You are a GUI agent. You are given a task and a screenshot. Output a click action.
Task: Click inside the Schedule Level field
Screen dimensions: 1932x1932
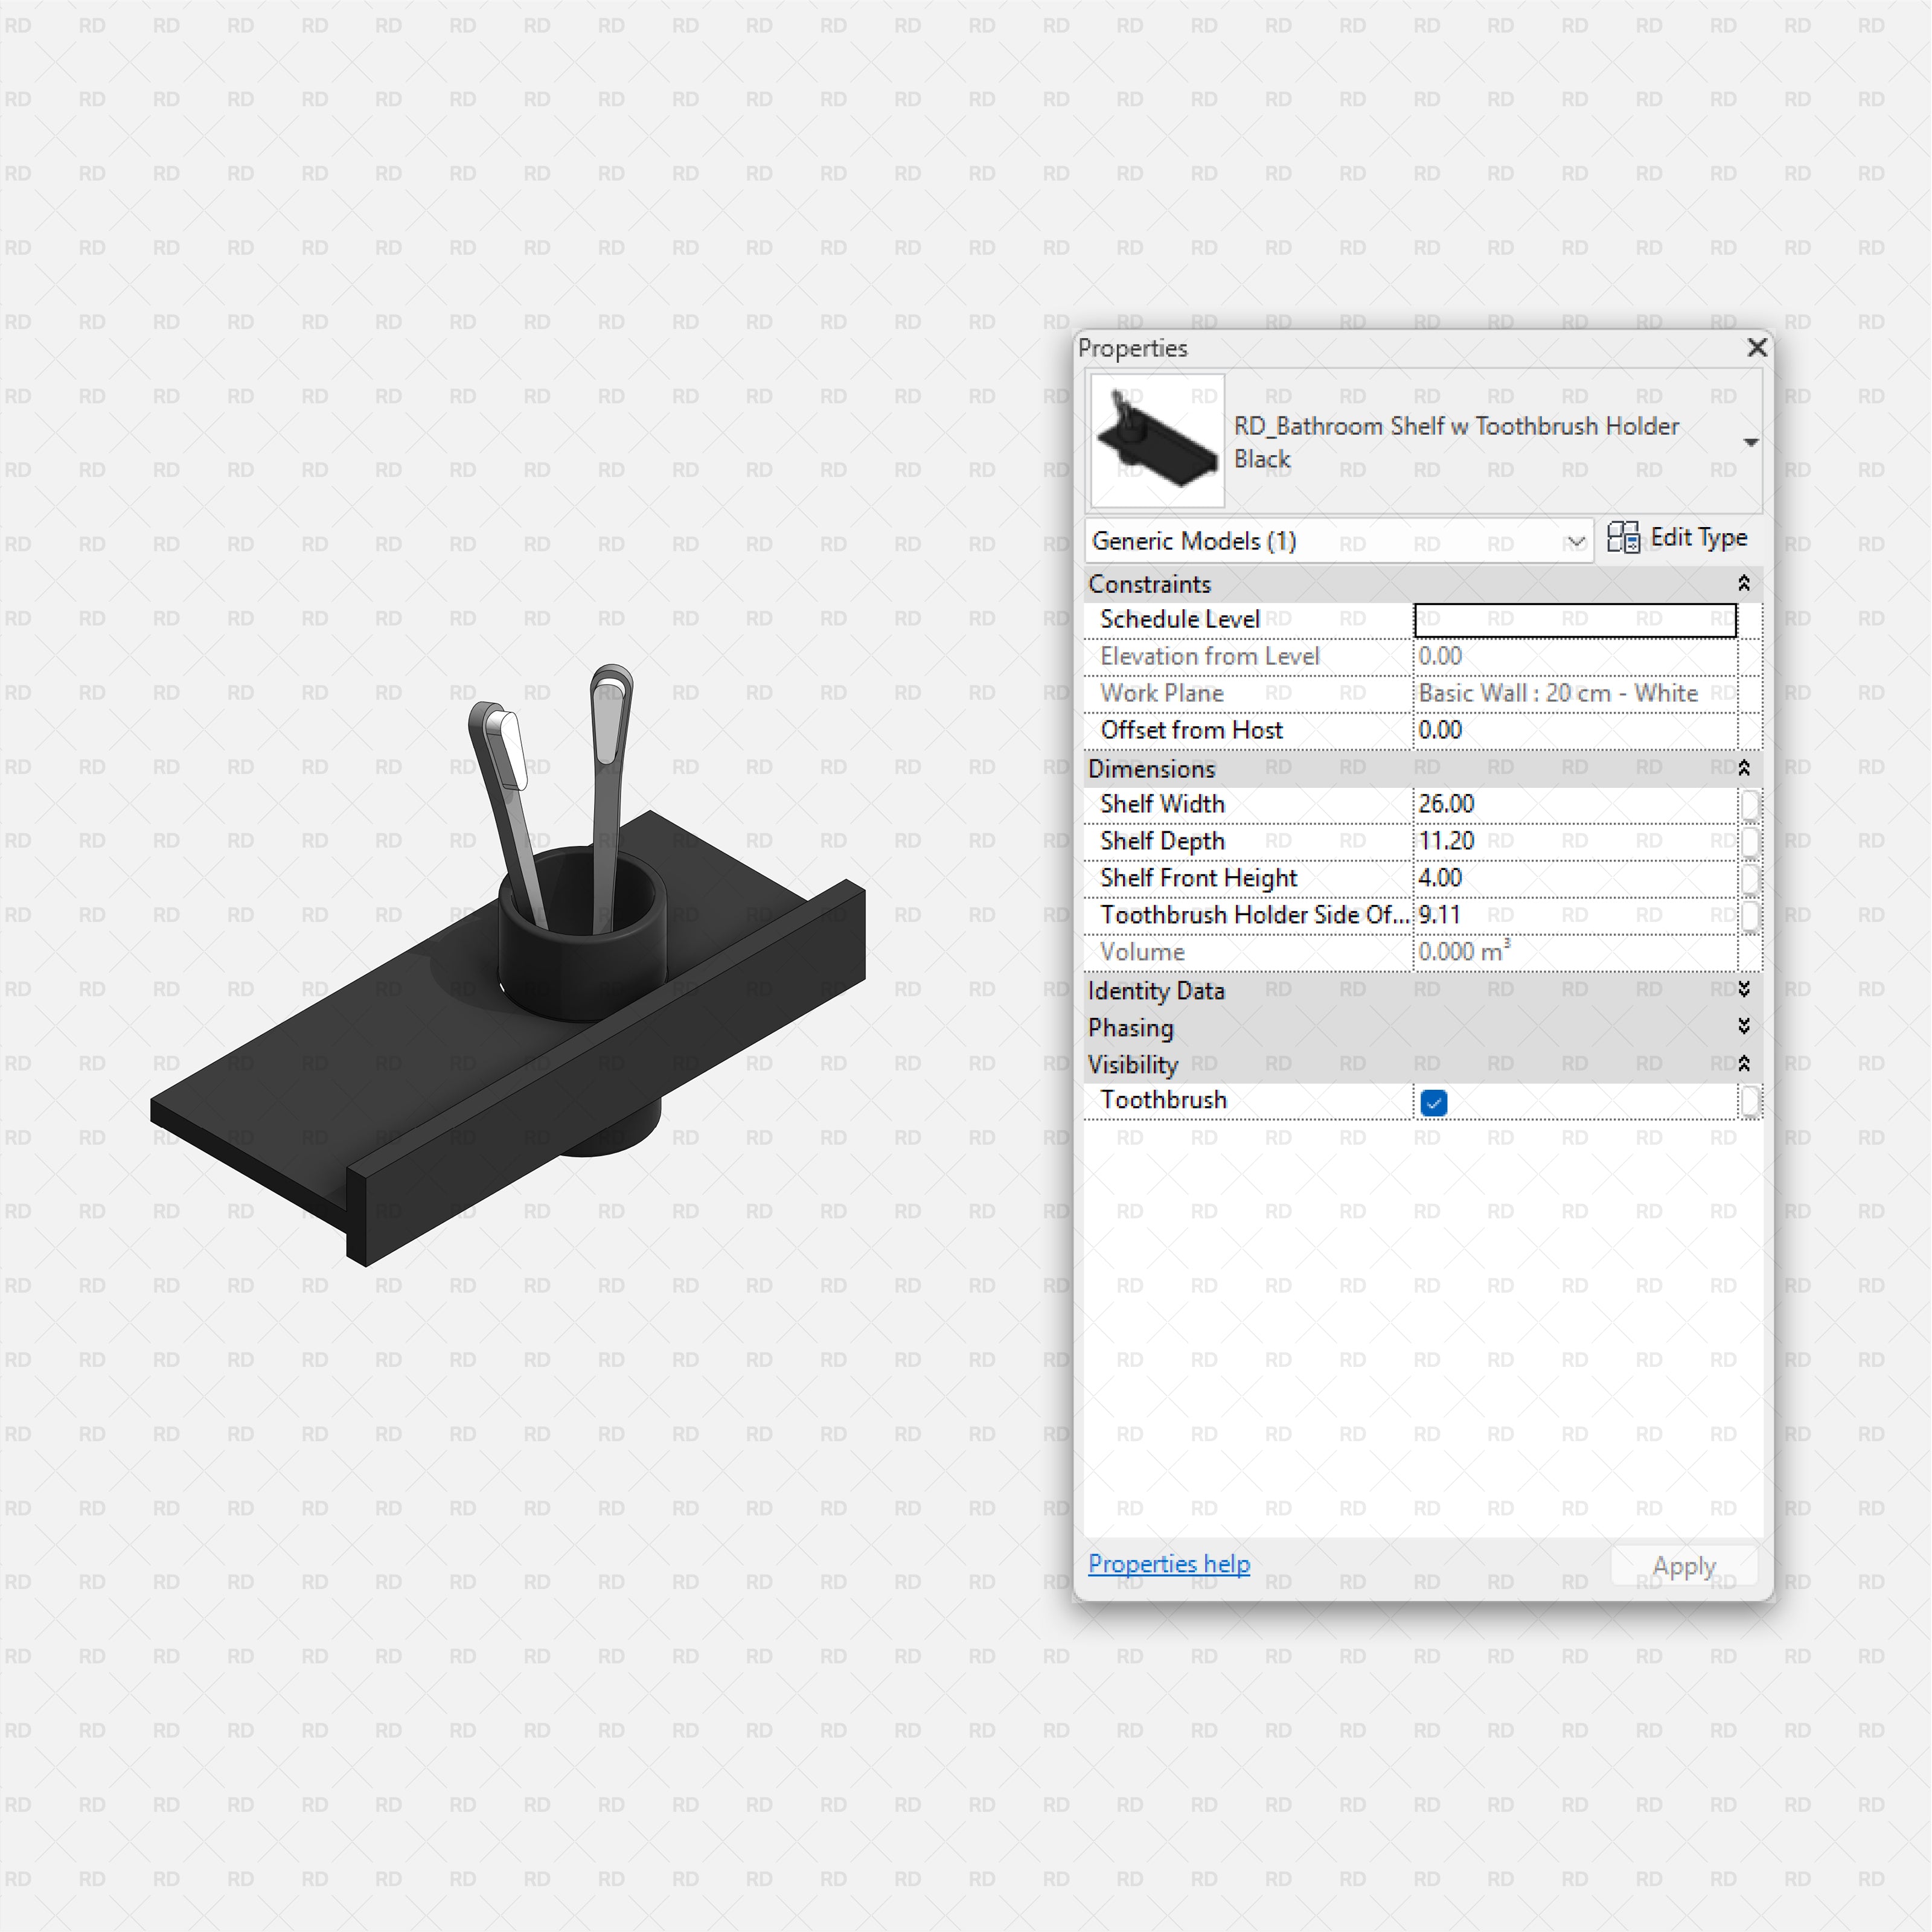[x=1575, y=619]
